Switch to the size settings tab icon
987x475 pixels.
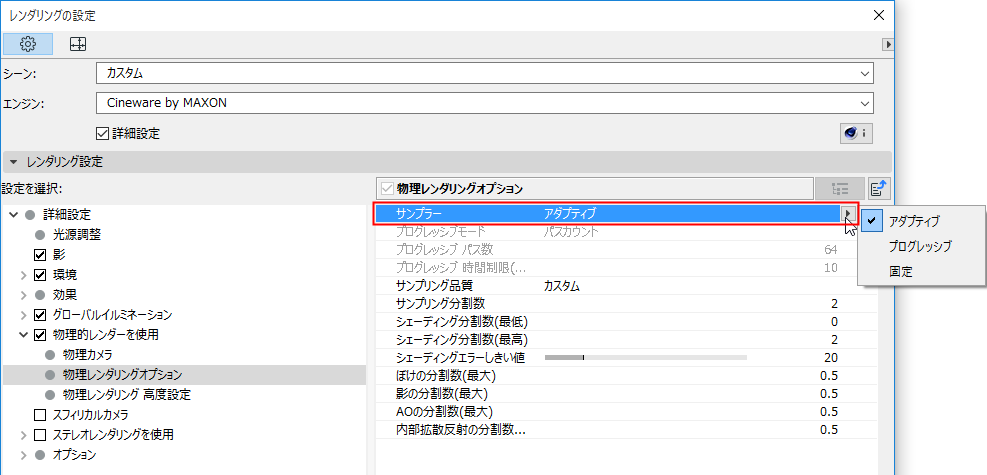[78, 44]
